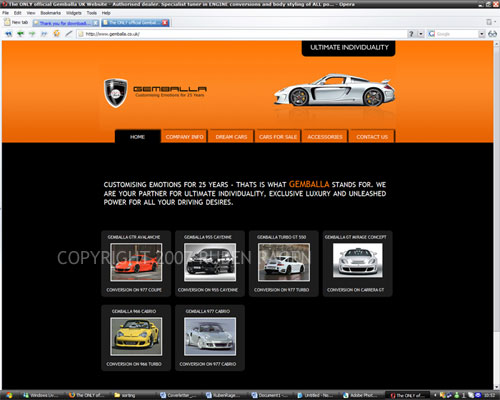Click 'CONVERSION ON 977 COUPE' caption

pyautogui.click(x=134, y=290)
